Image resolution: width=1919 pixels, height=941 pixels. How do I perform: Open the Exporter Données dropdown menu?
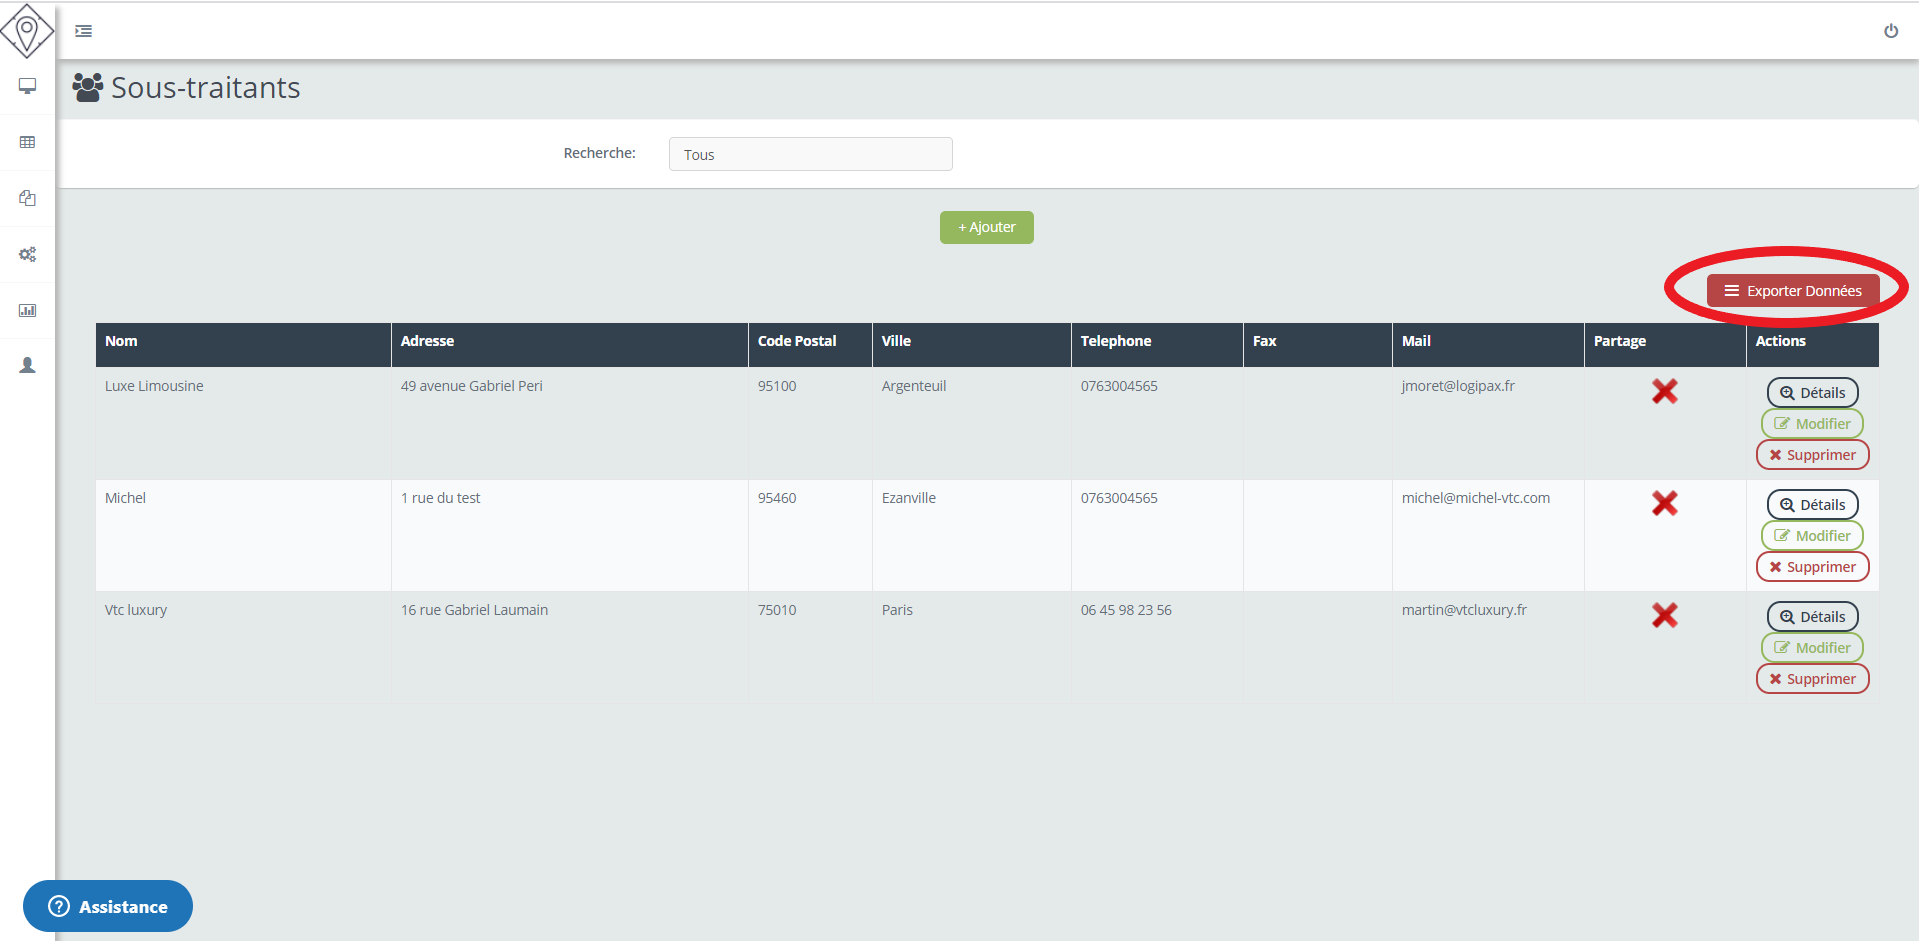click(x=1792, y=291)
